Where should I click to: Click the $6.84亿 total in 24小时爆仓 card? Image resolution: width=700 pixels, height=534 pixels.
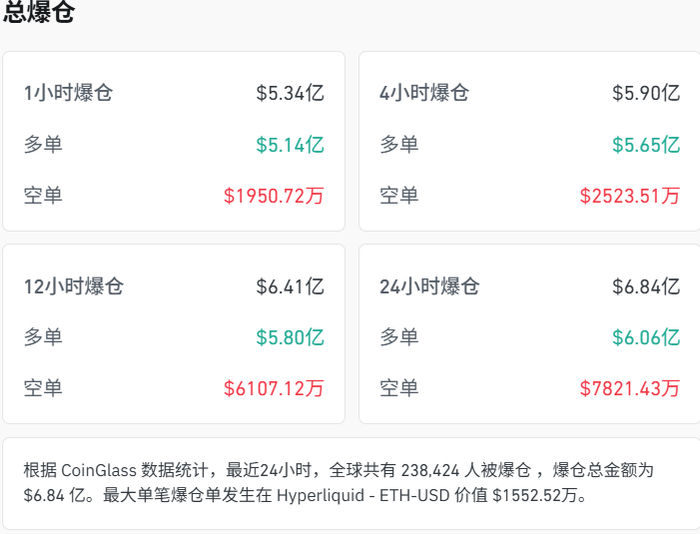646,287
